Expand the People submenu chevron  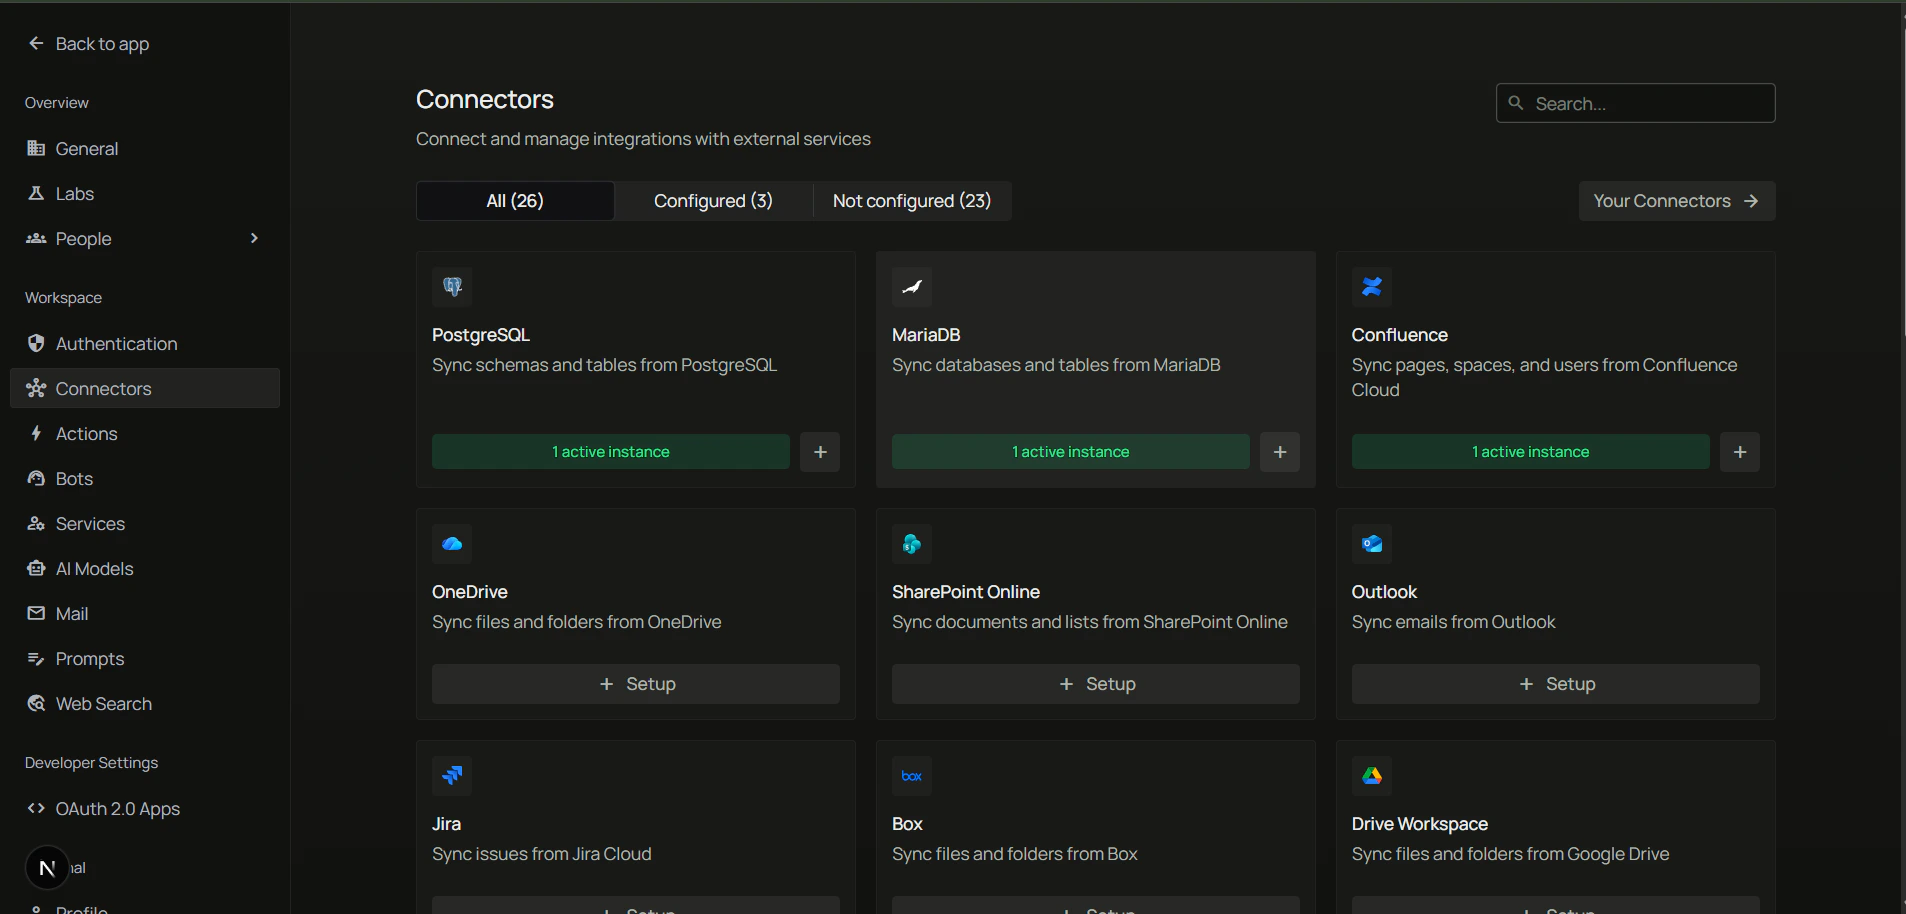(254, 238)
